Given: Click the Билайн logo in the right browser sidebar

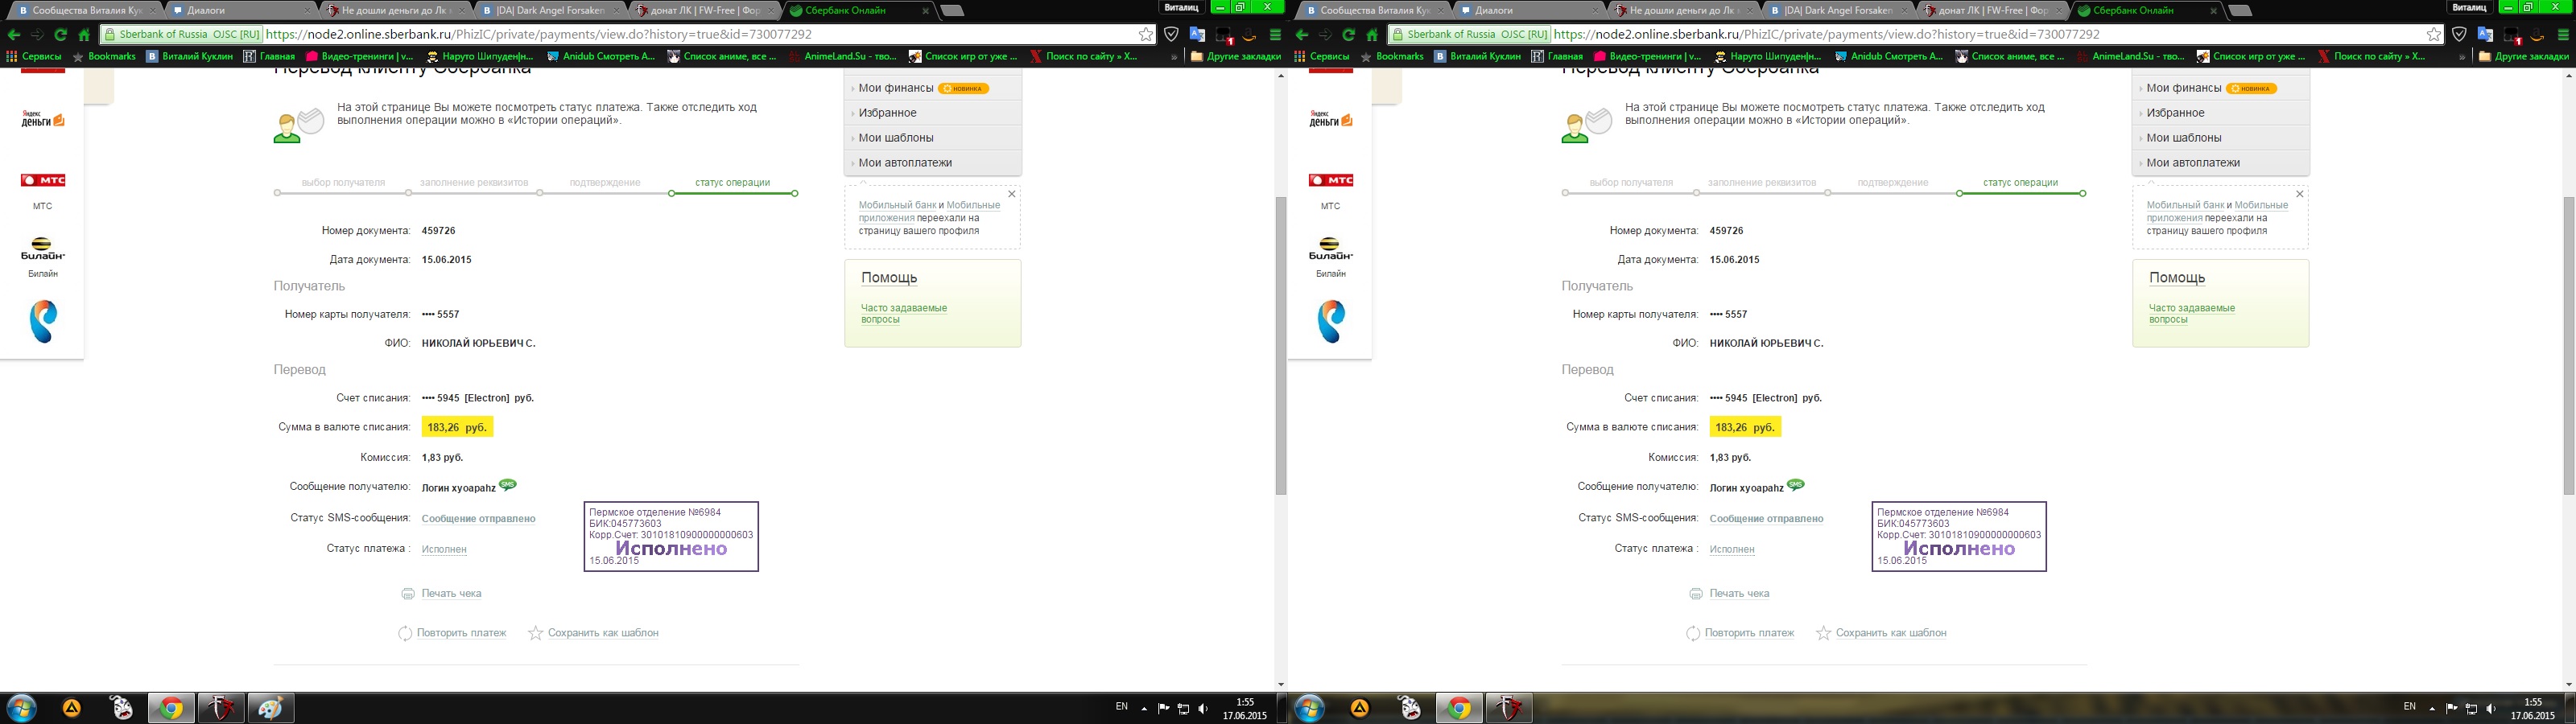Looking at the screenshot, I should pyautogui.click(x=1330, y=250).
